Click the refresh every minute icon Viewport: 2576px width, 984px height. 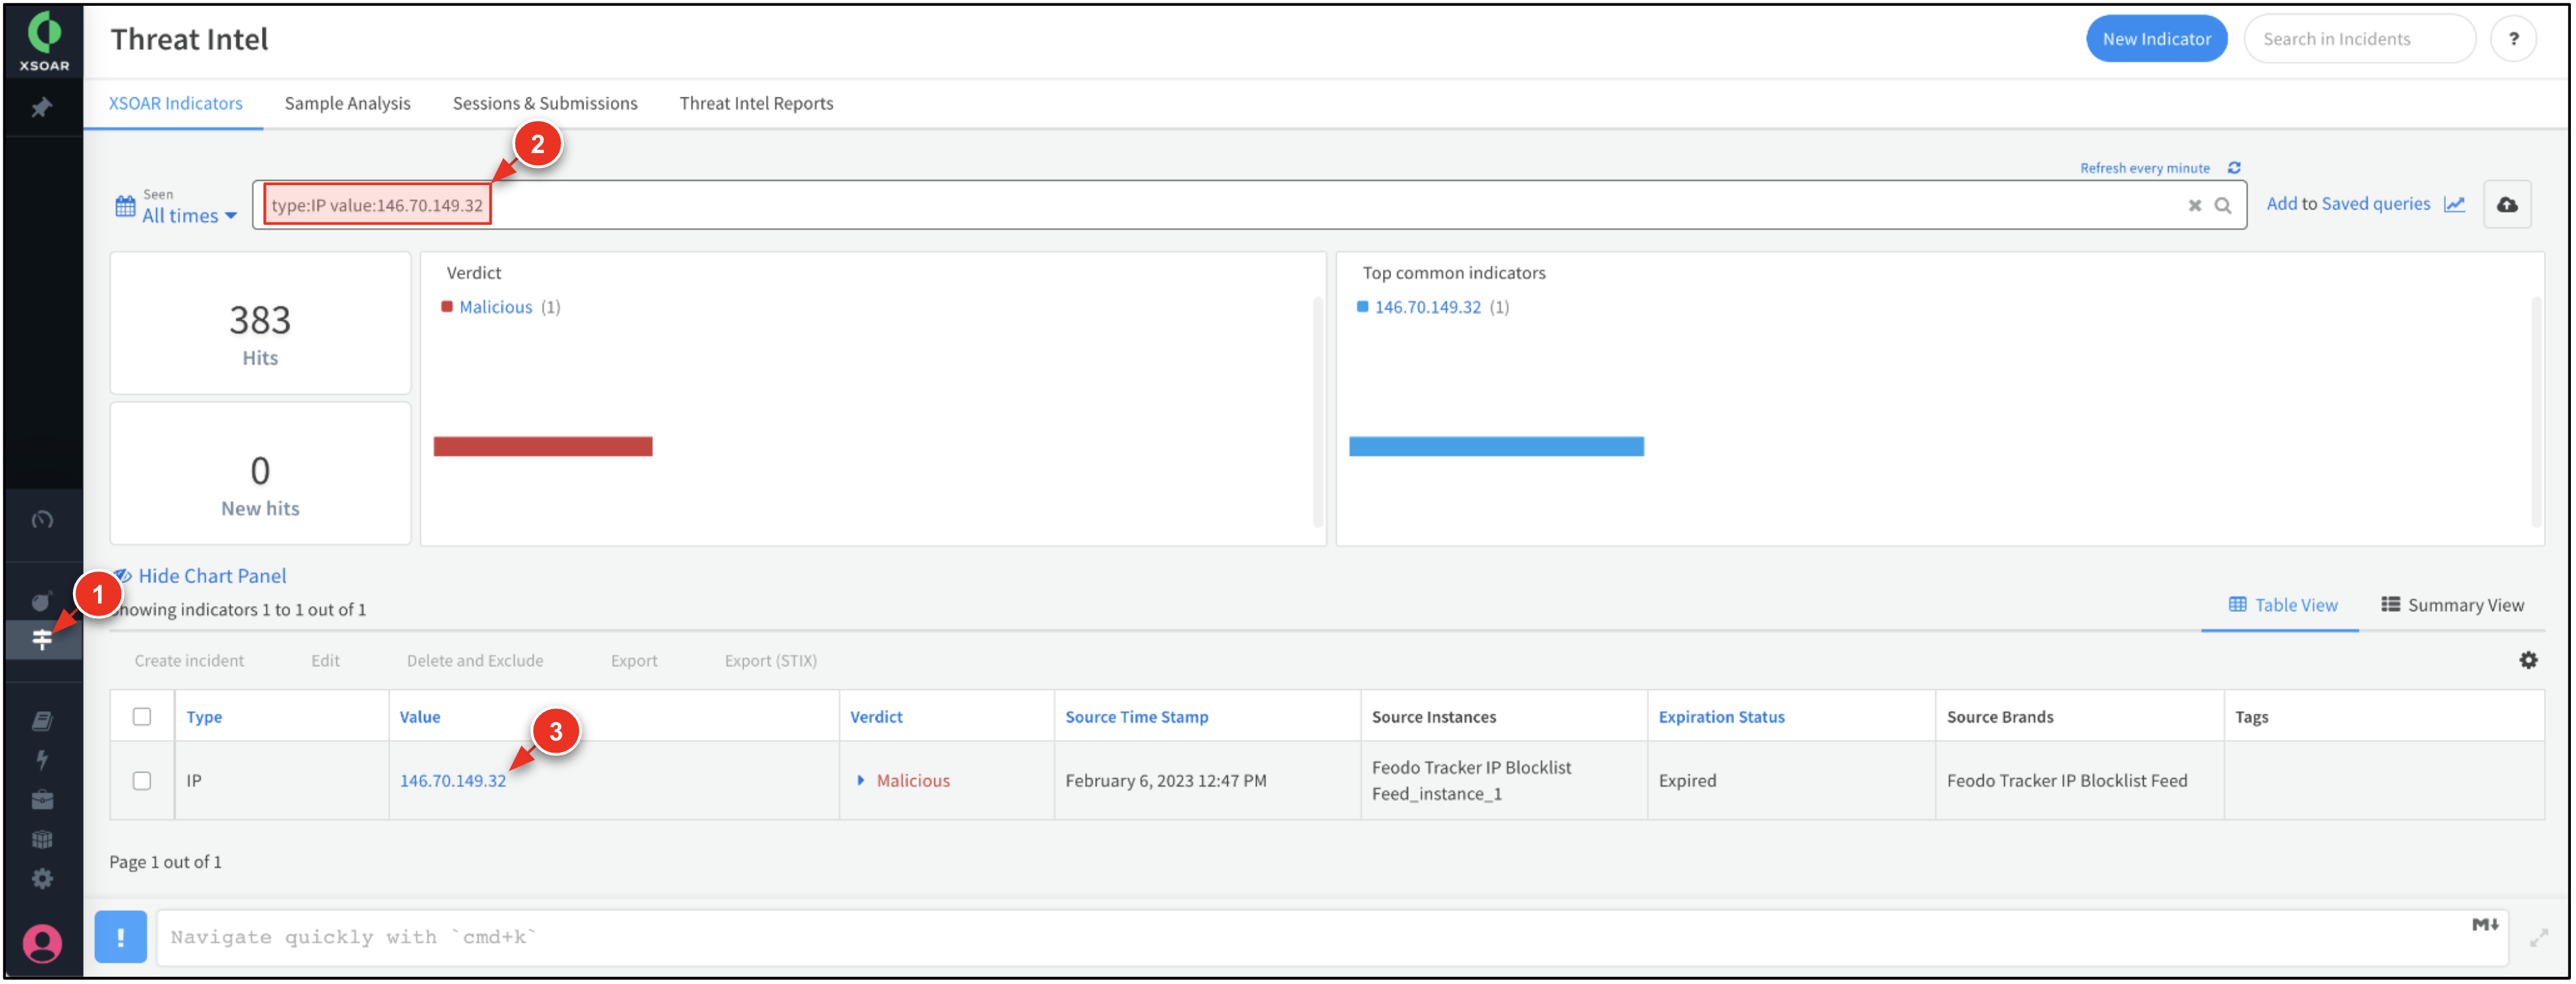tap(2235, 168)
